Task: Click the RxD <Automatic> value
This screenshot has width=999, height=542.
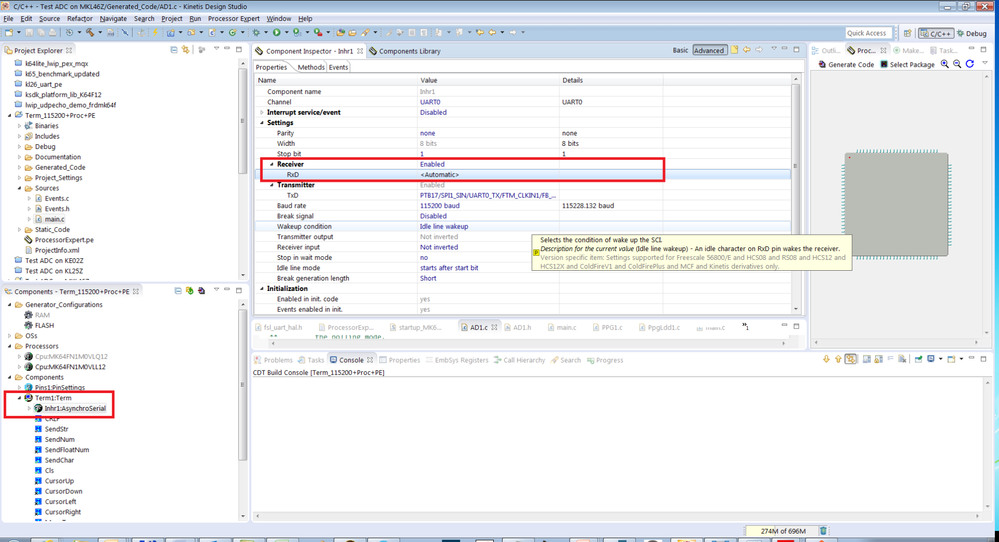Action: [440, 175]
